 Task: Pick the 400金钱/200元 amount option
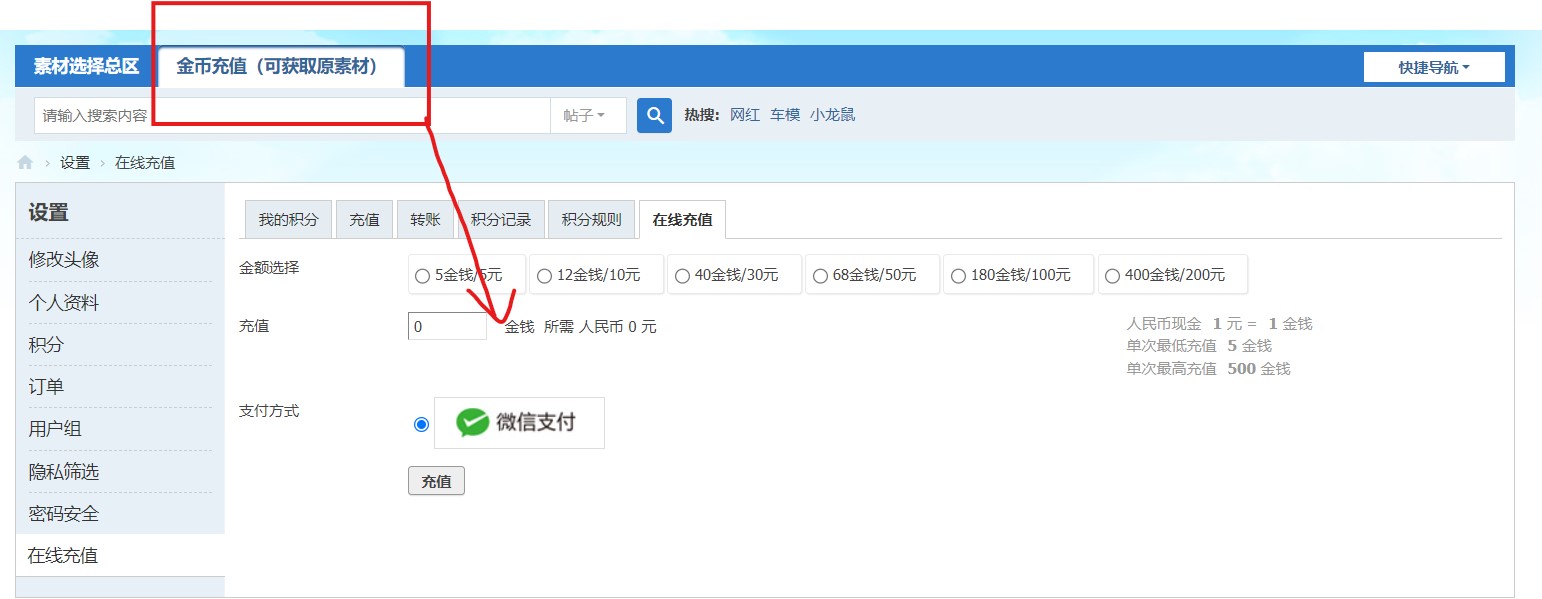click(1172, 275)
